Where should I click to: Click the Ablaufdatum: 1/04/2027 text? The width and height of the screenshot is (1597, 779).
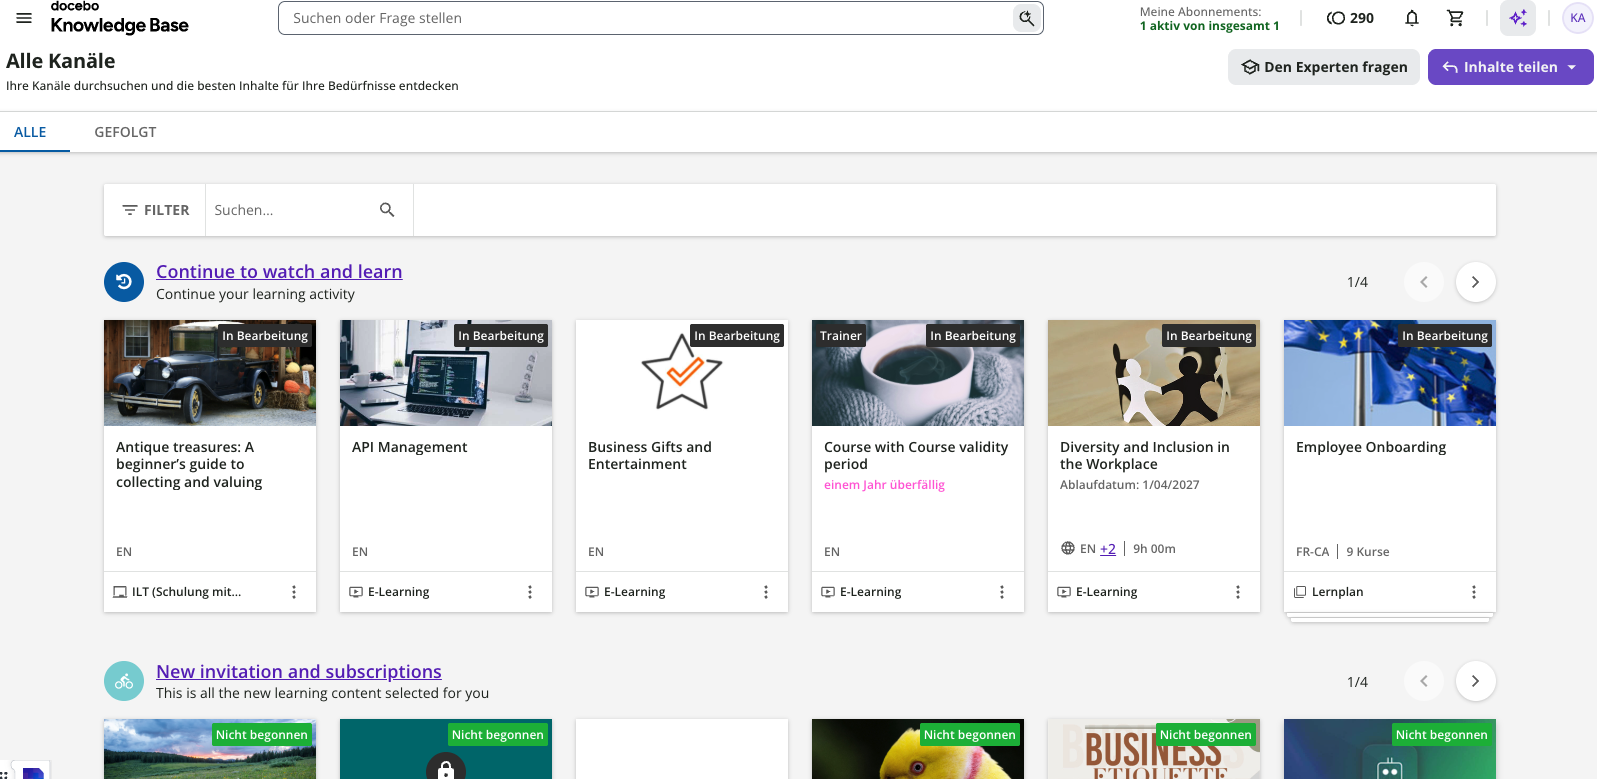tap(1130, 485)
